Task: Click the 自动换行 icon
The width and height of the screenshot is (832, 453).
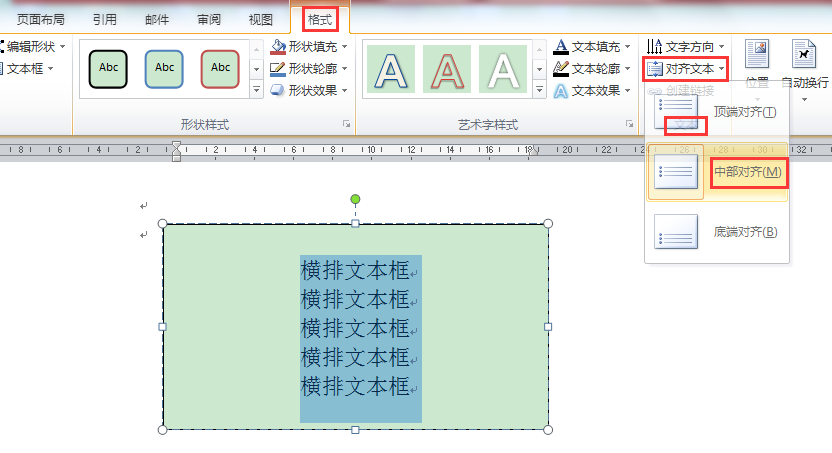Action: click(x=804, y=54)
